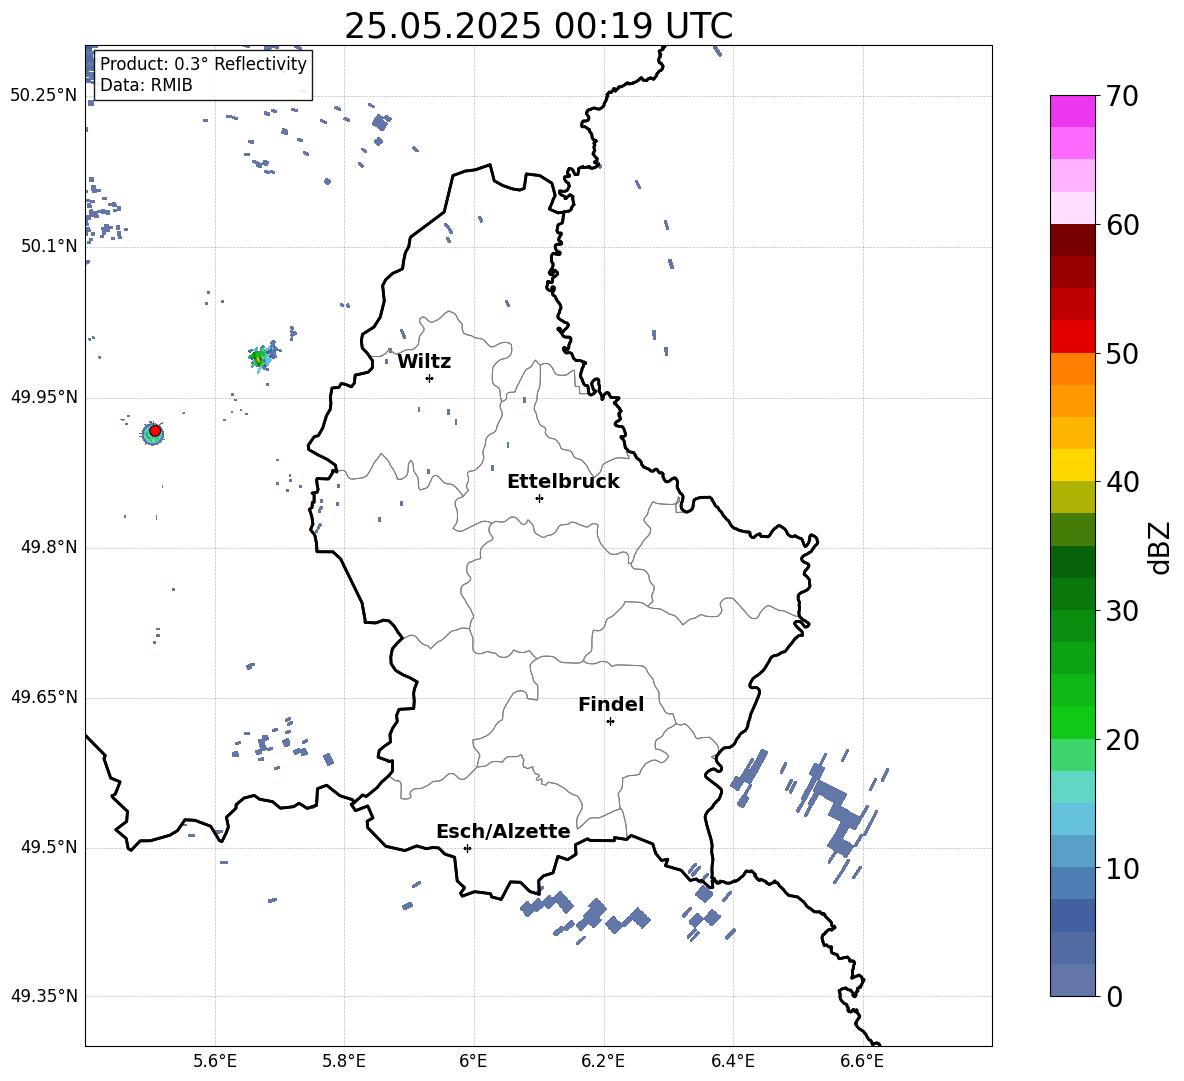The height and width of the screenshot is (1081, 1184).
Task: Click the latitude label 49.65°N
Action: 43,696
